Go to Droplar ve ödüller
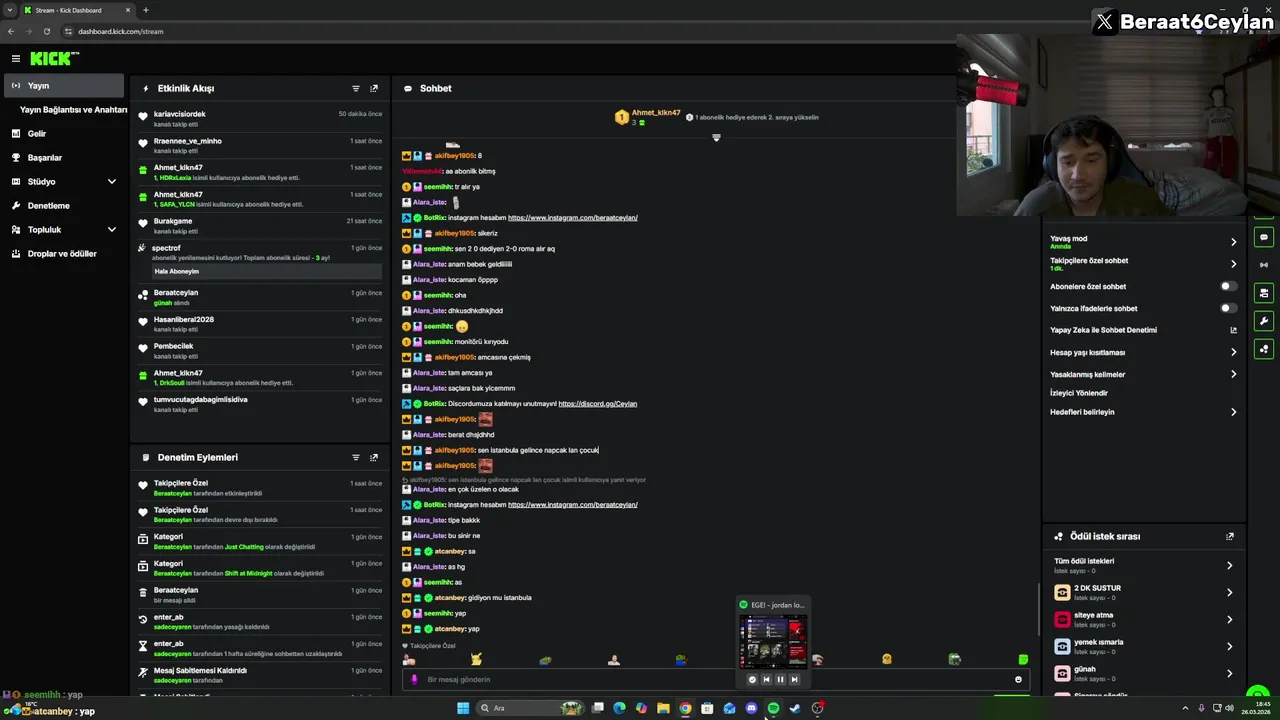The image size is (1280, 720). point(64,254)
